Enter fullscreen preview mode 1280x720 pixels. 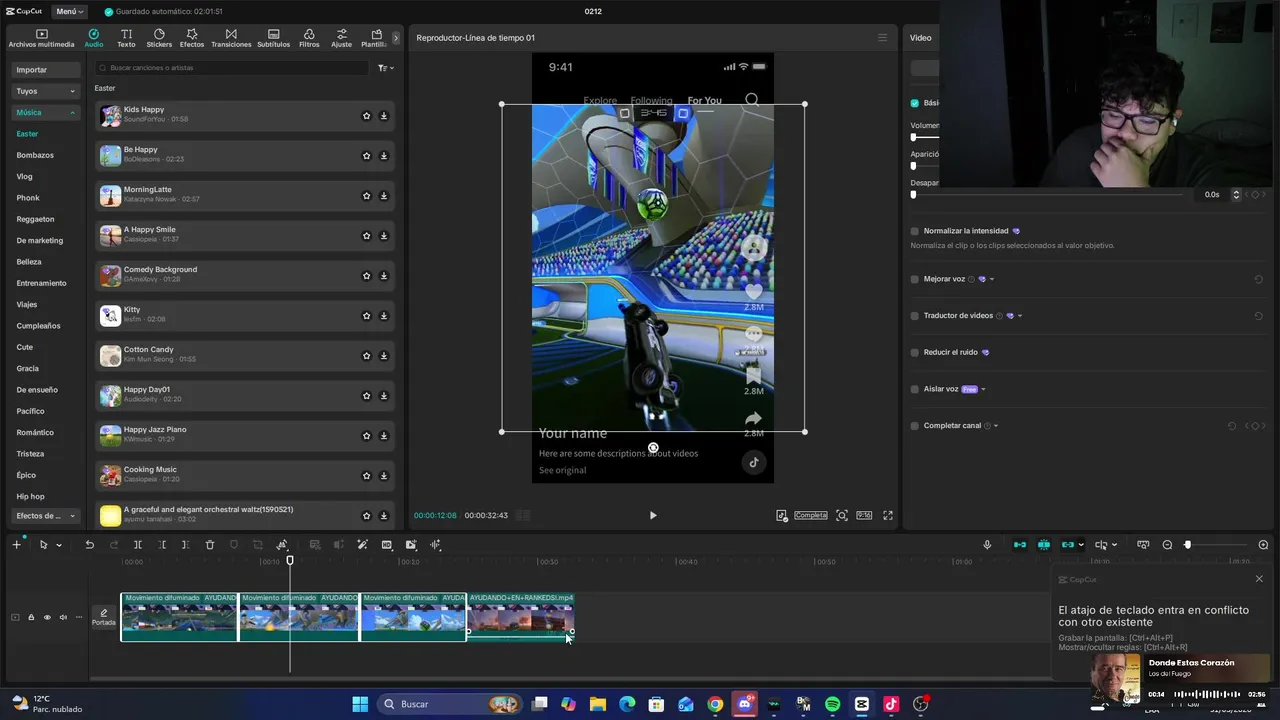[888, 516]
